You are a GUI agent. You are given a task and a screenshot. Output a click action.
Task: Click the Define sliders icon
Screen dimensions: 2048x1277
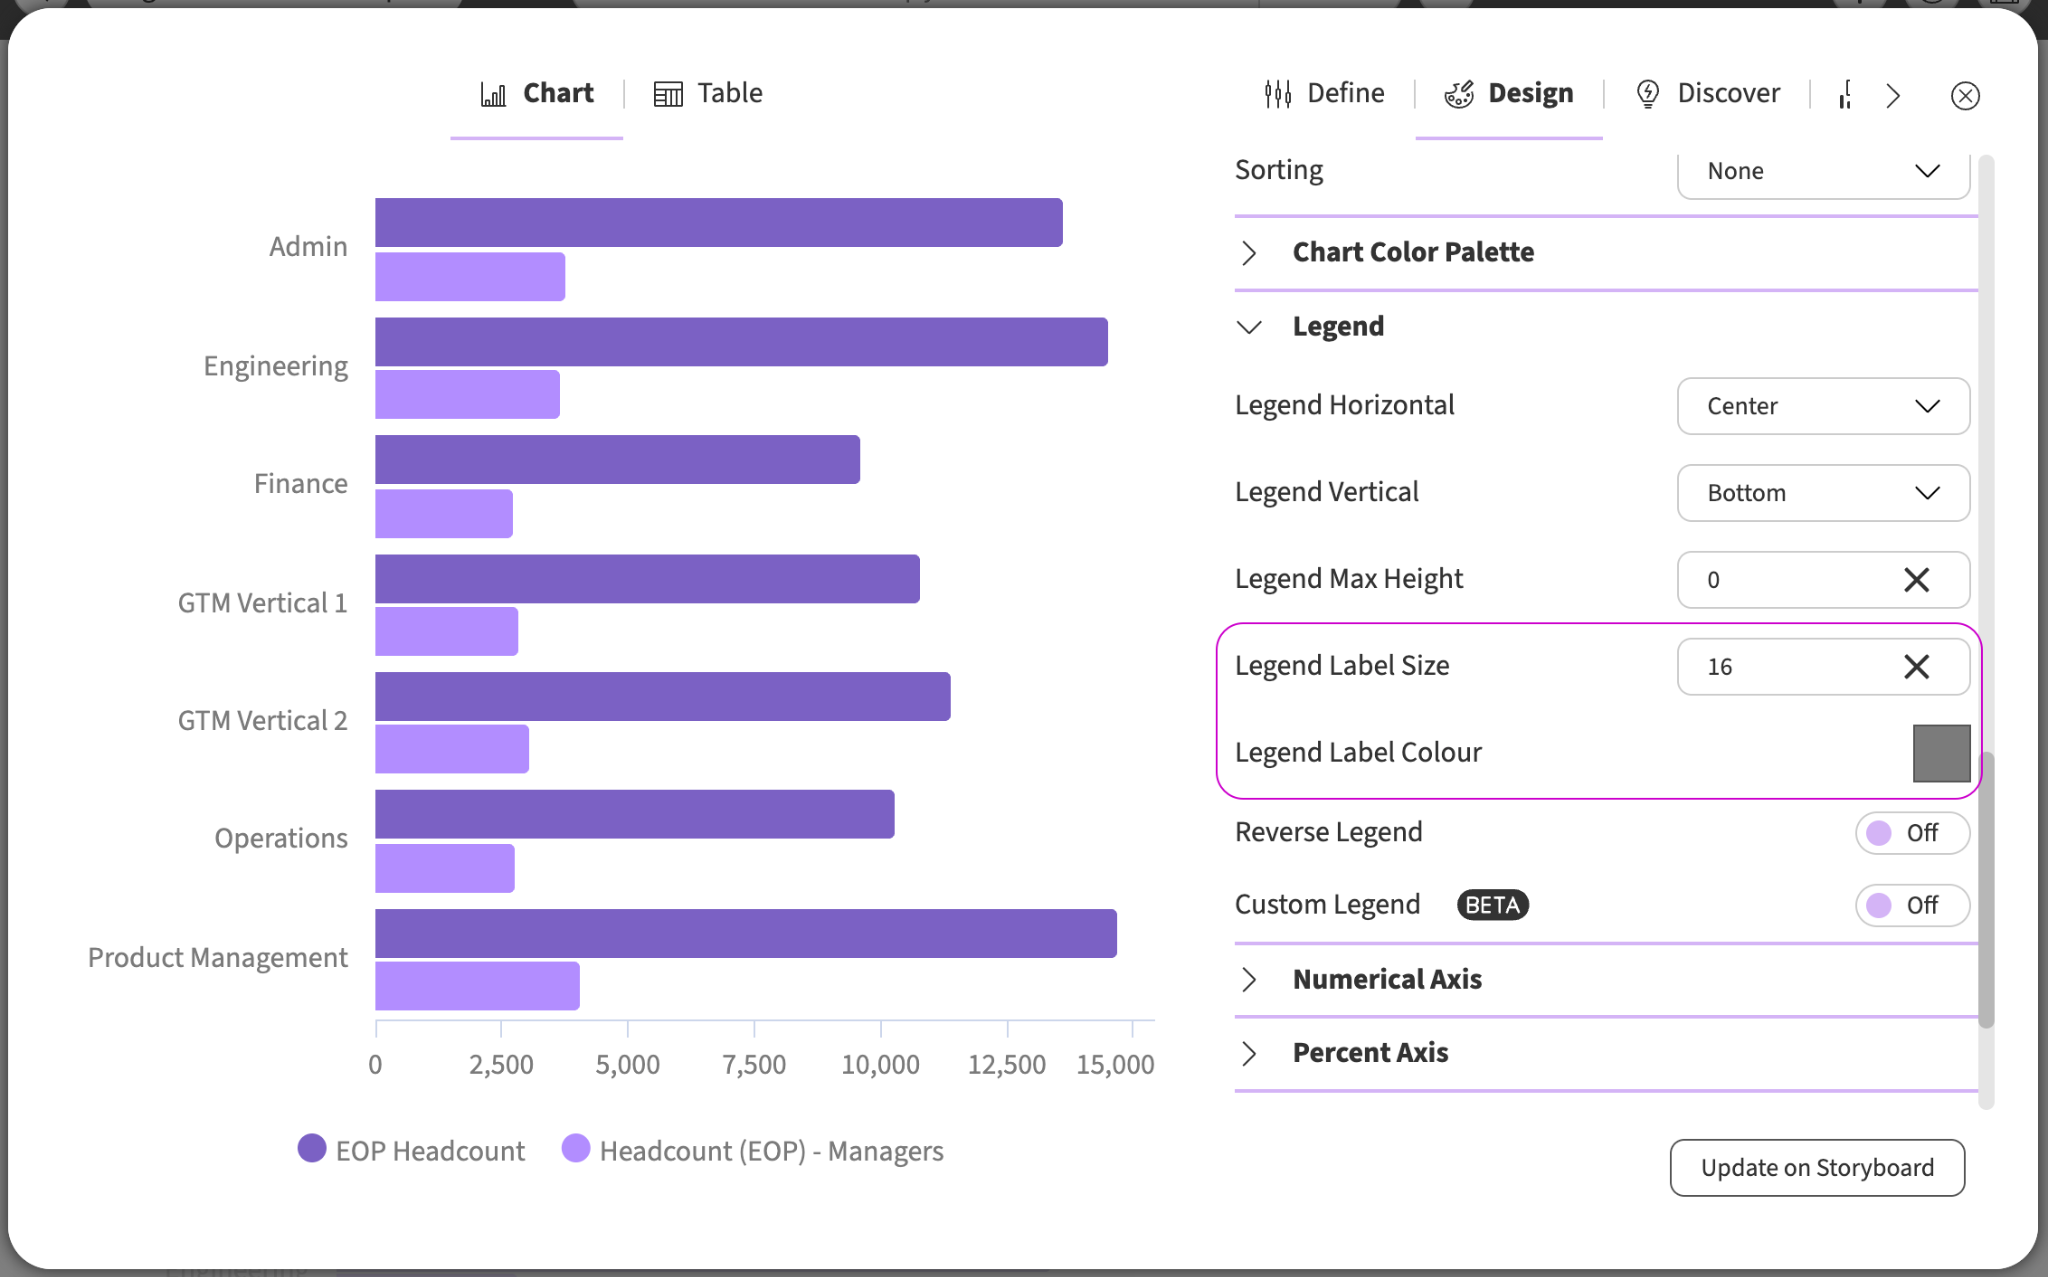tap(1278, 94)
